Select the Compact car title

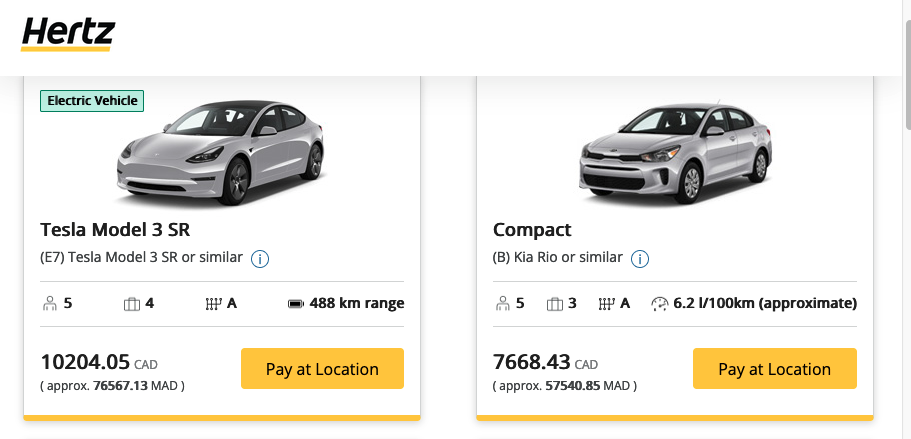tap(532, 230)
